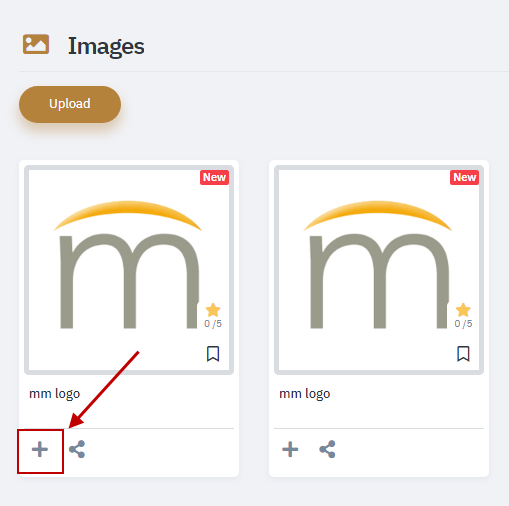Bookmark the second mm logo image
Screen dimensions: 509x506
tap(463, 353)
